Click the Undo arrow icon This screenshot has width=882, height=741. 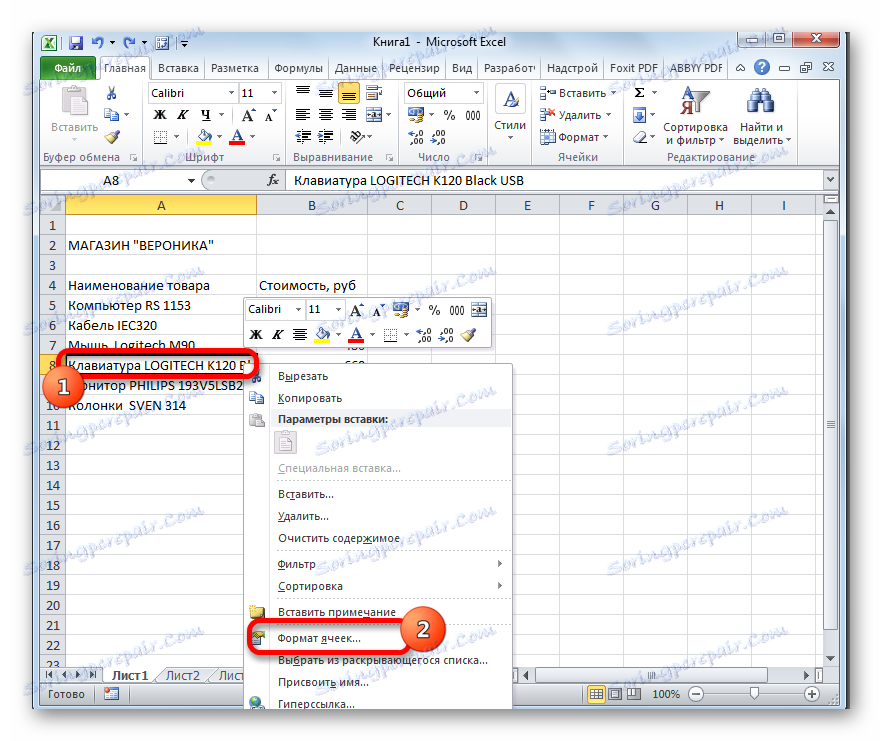point(98,42)
